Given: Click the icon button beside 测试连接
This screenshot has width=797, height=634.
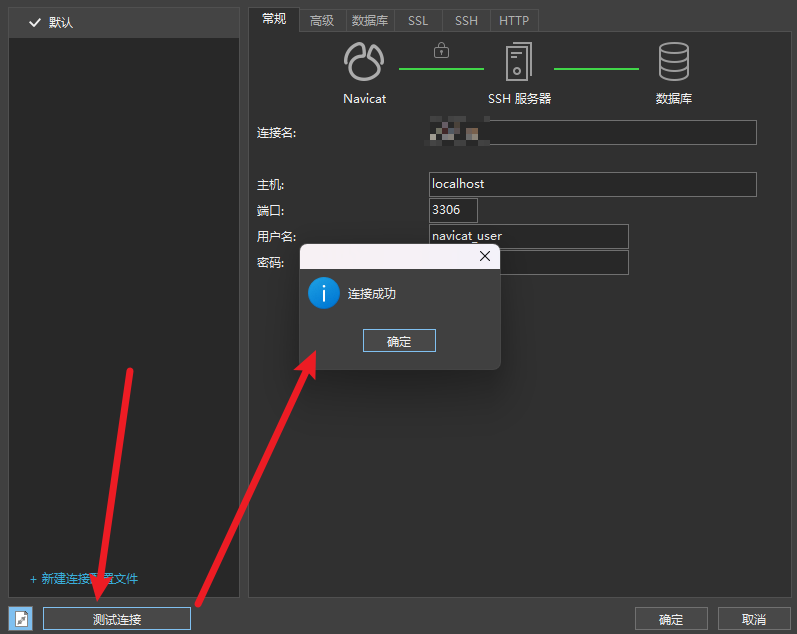Looking at the screenshot, I should (21, 619).
